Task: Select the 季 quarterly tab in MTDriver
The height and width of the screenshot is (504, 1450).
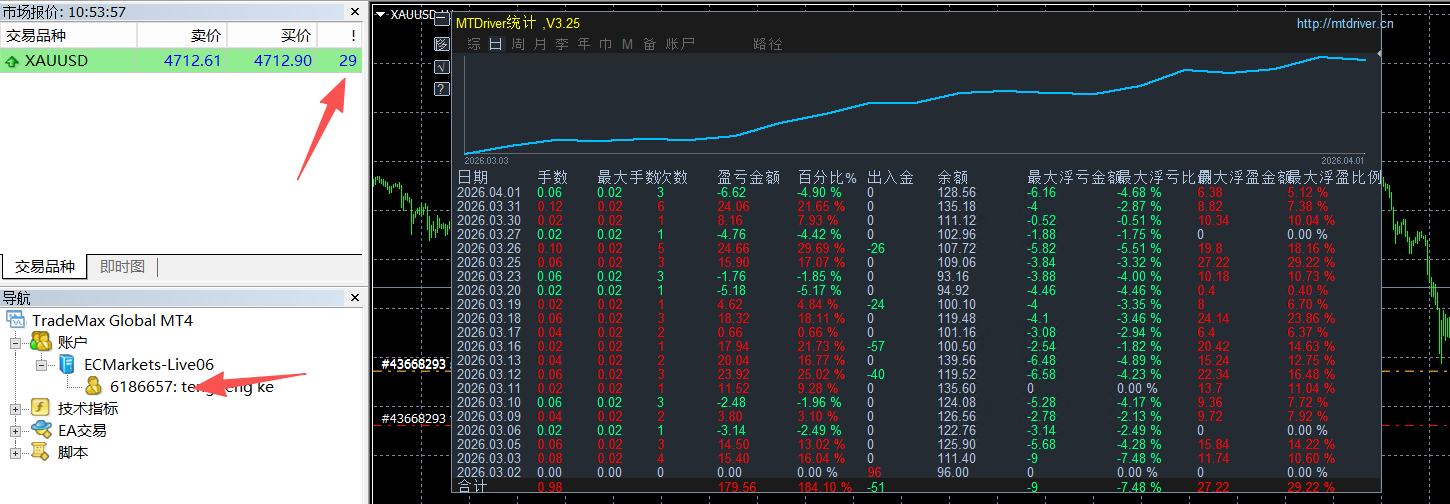Action: [x=562, y=44]
